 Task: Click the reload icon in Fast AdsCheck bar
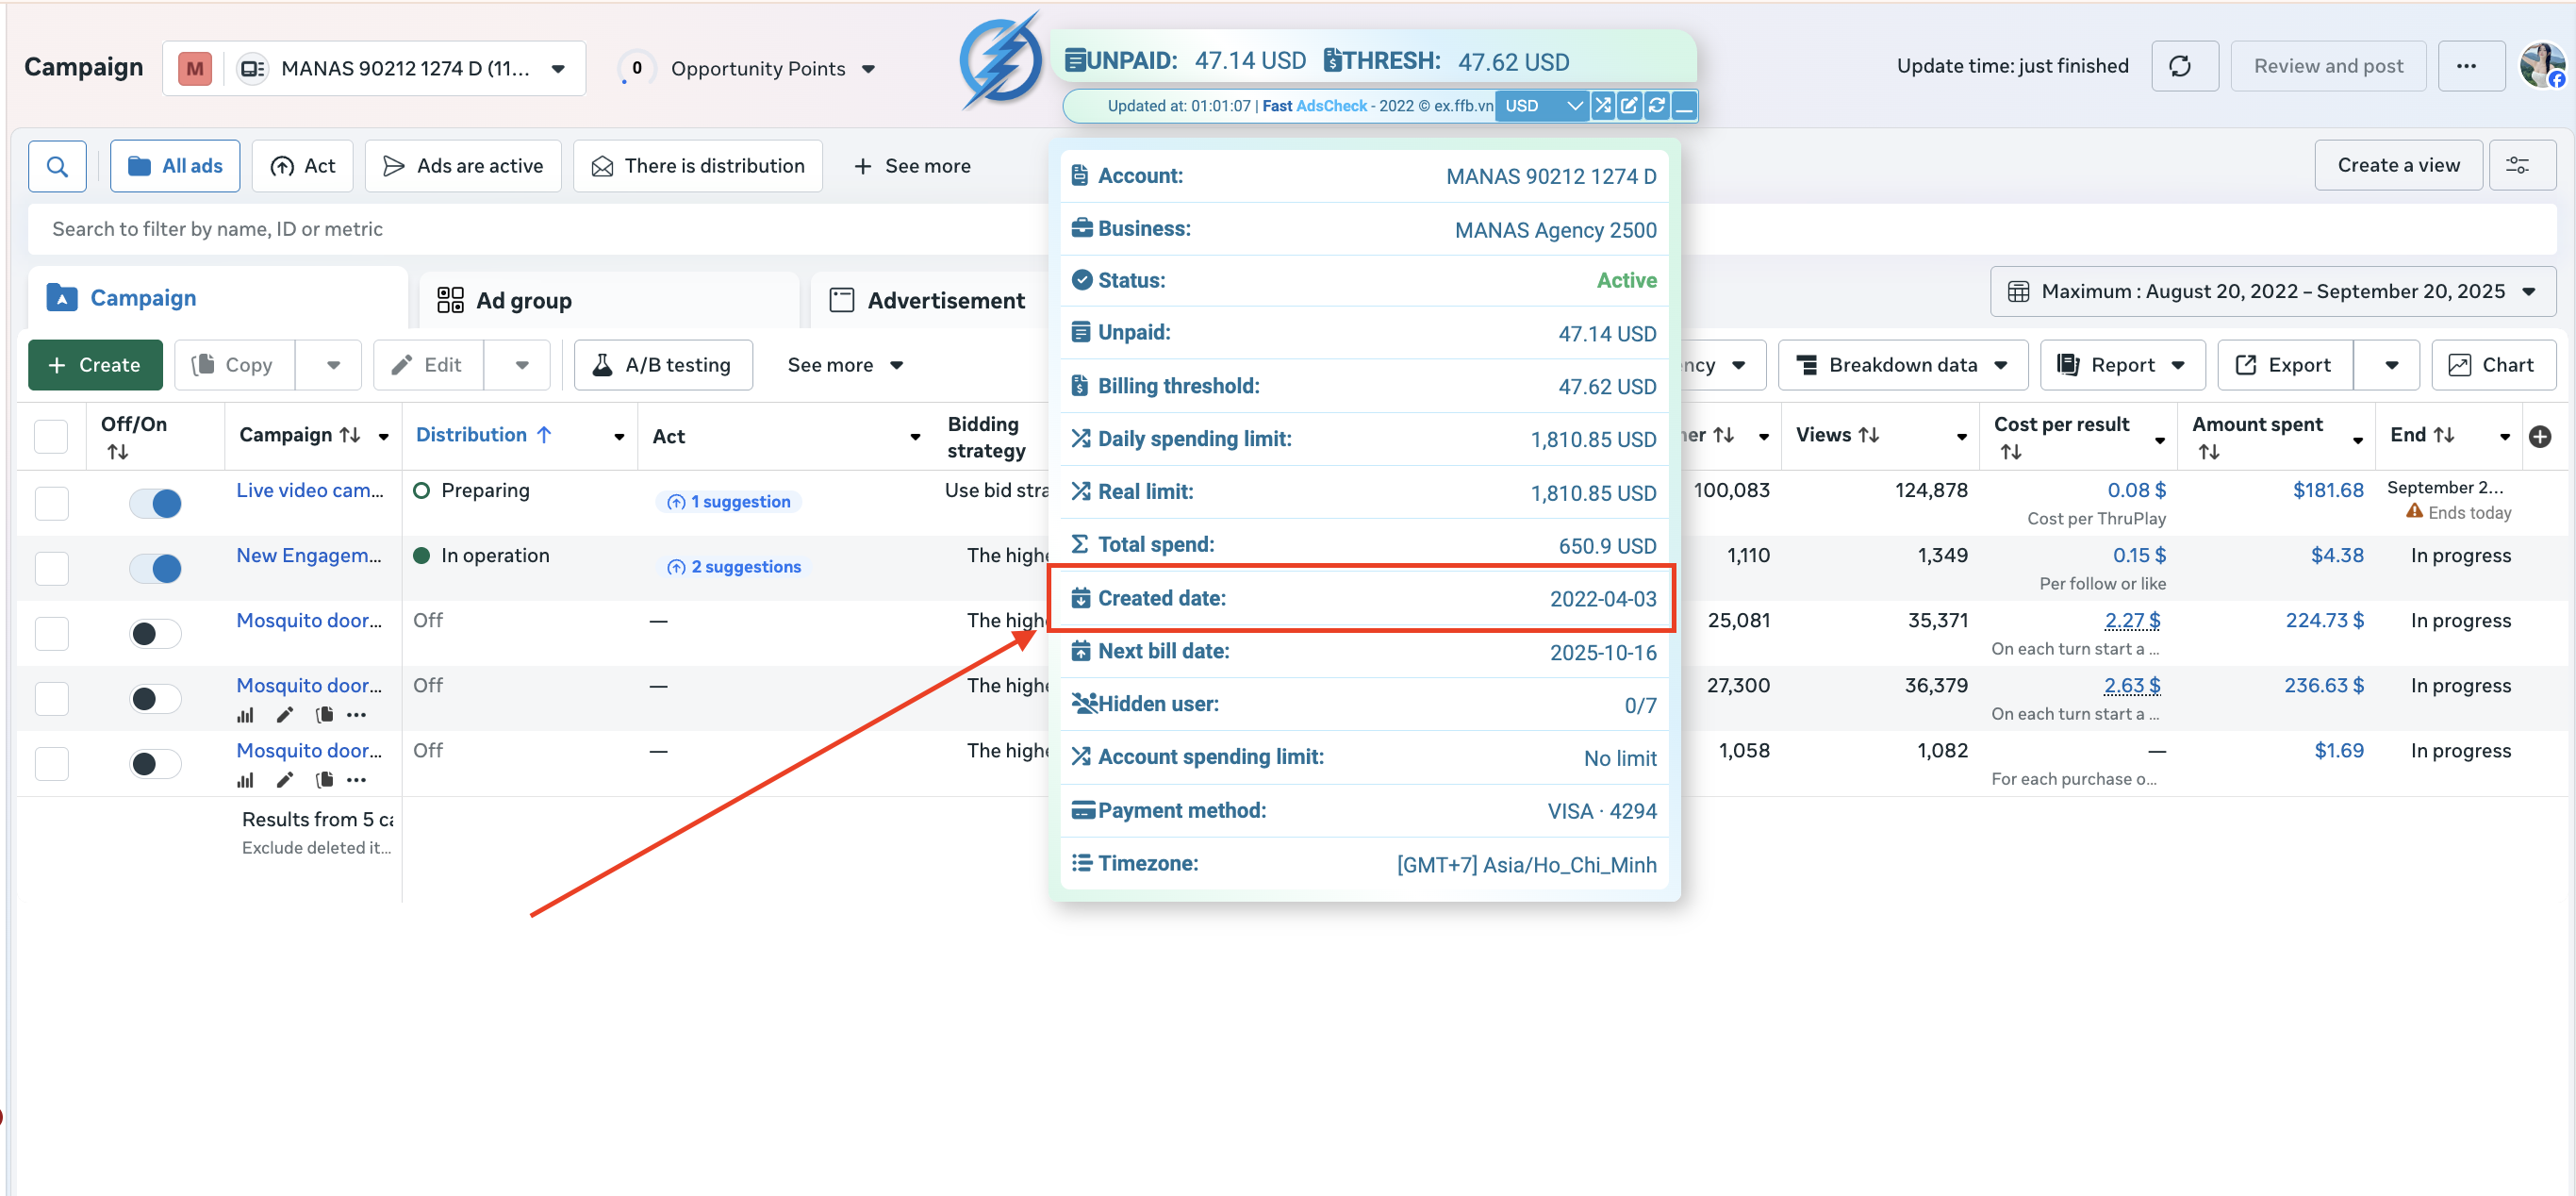[x=1656, y=106]
